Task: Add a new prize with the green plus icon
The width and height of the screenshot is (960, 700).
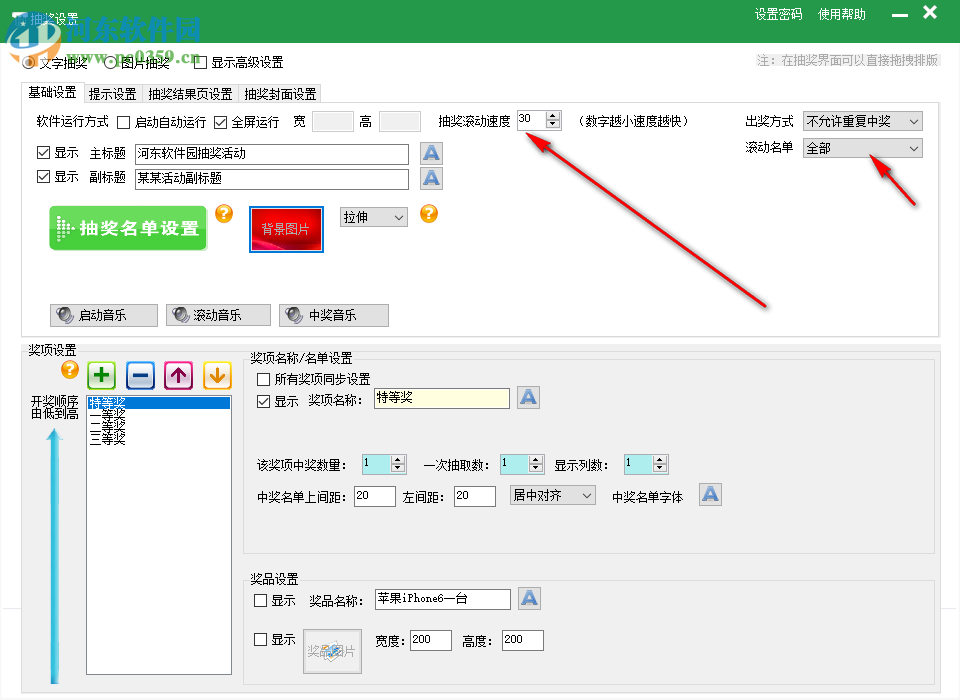Action: [101, 375]
